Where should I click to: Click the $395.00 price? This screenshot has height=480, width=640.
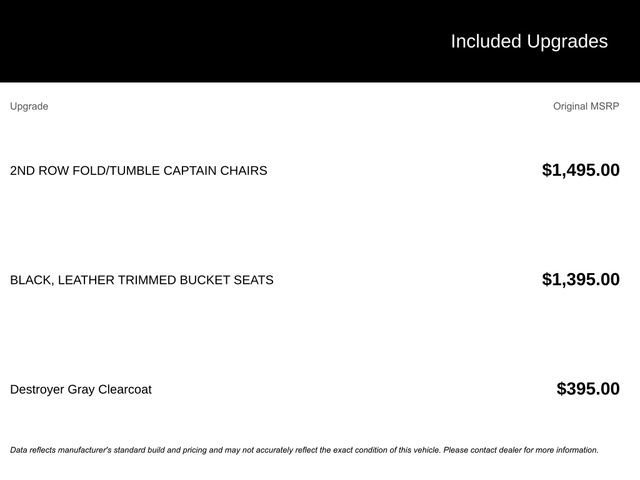588,389
